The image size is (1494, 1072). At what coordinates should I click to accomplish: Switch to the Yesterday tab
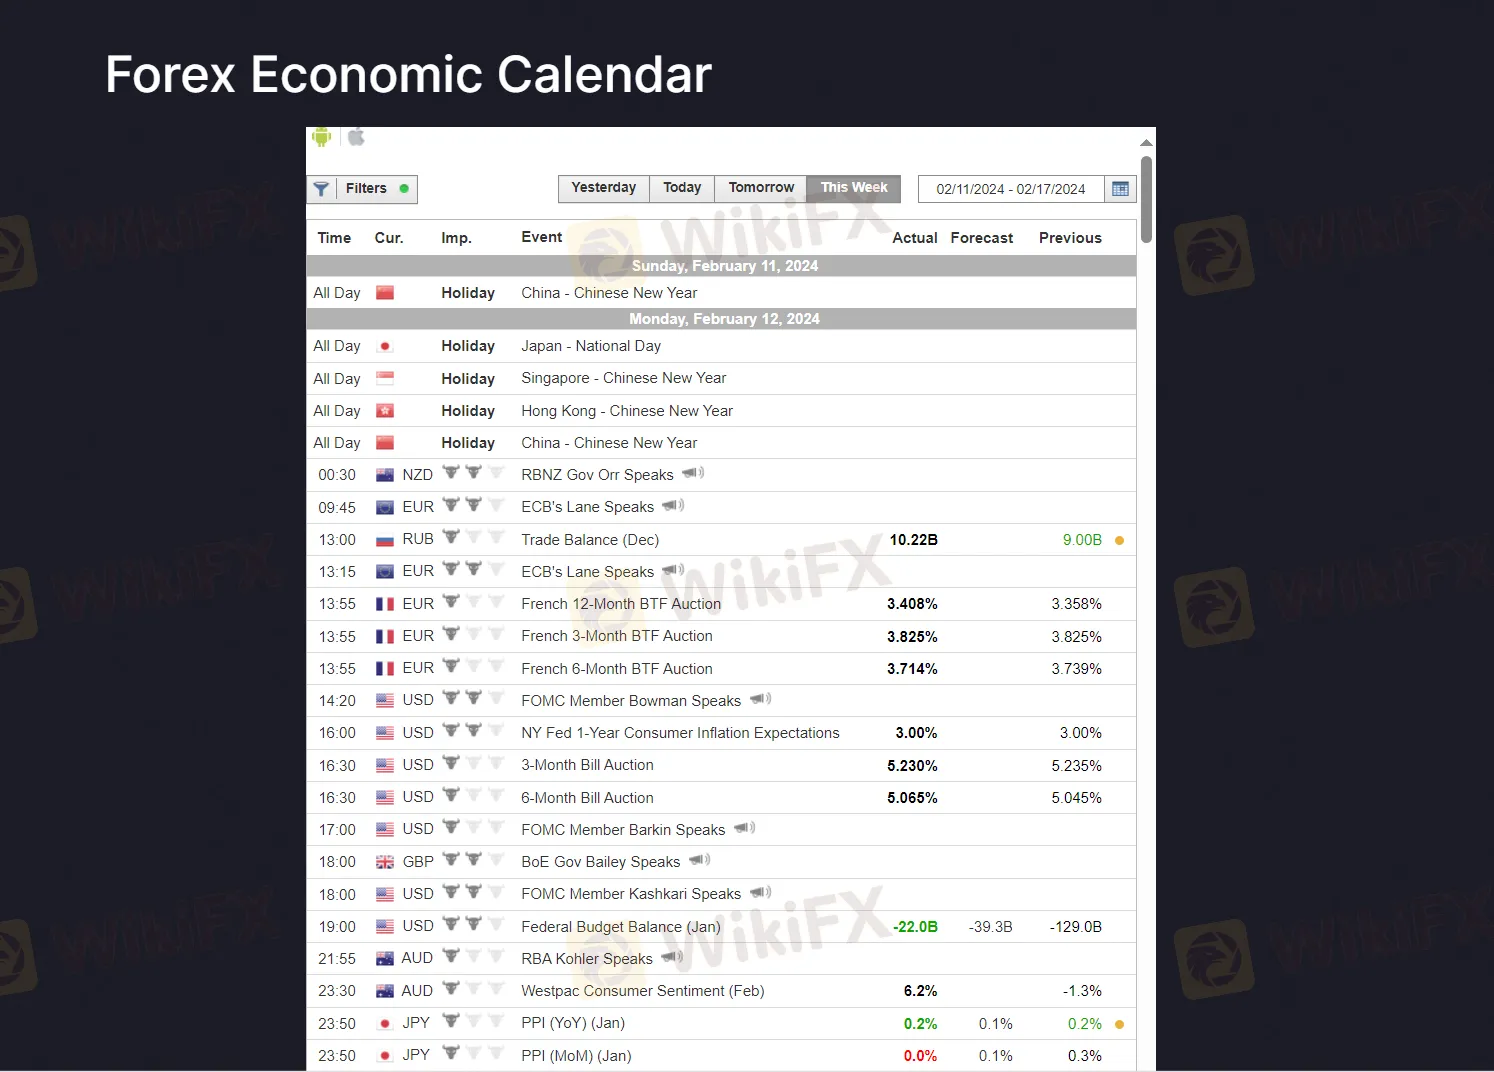pos(603,188)
